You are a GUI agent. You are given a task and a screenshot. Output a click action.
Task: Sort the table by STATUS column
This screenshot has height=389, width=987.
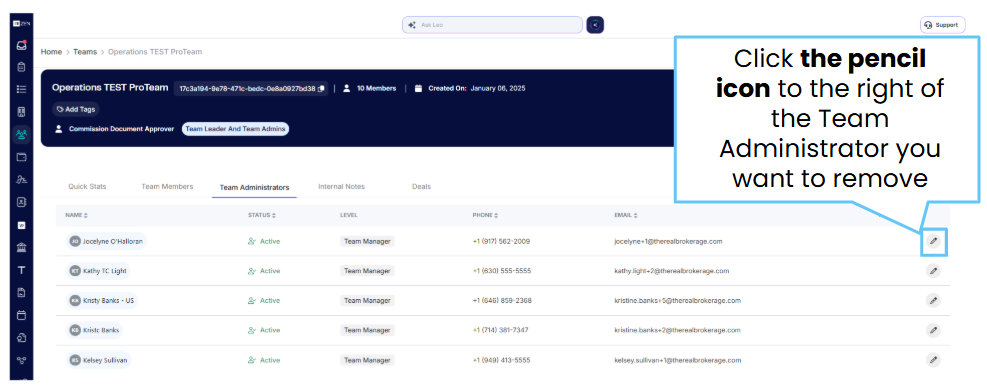point(262,215)
